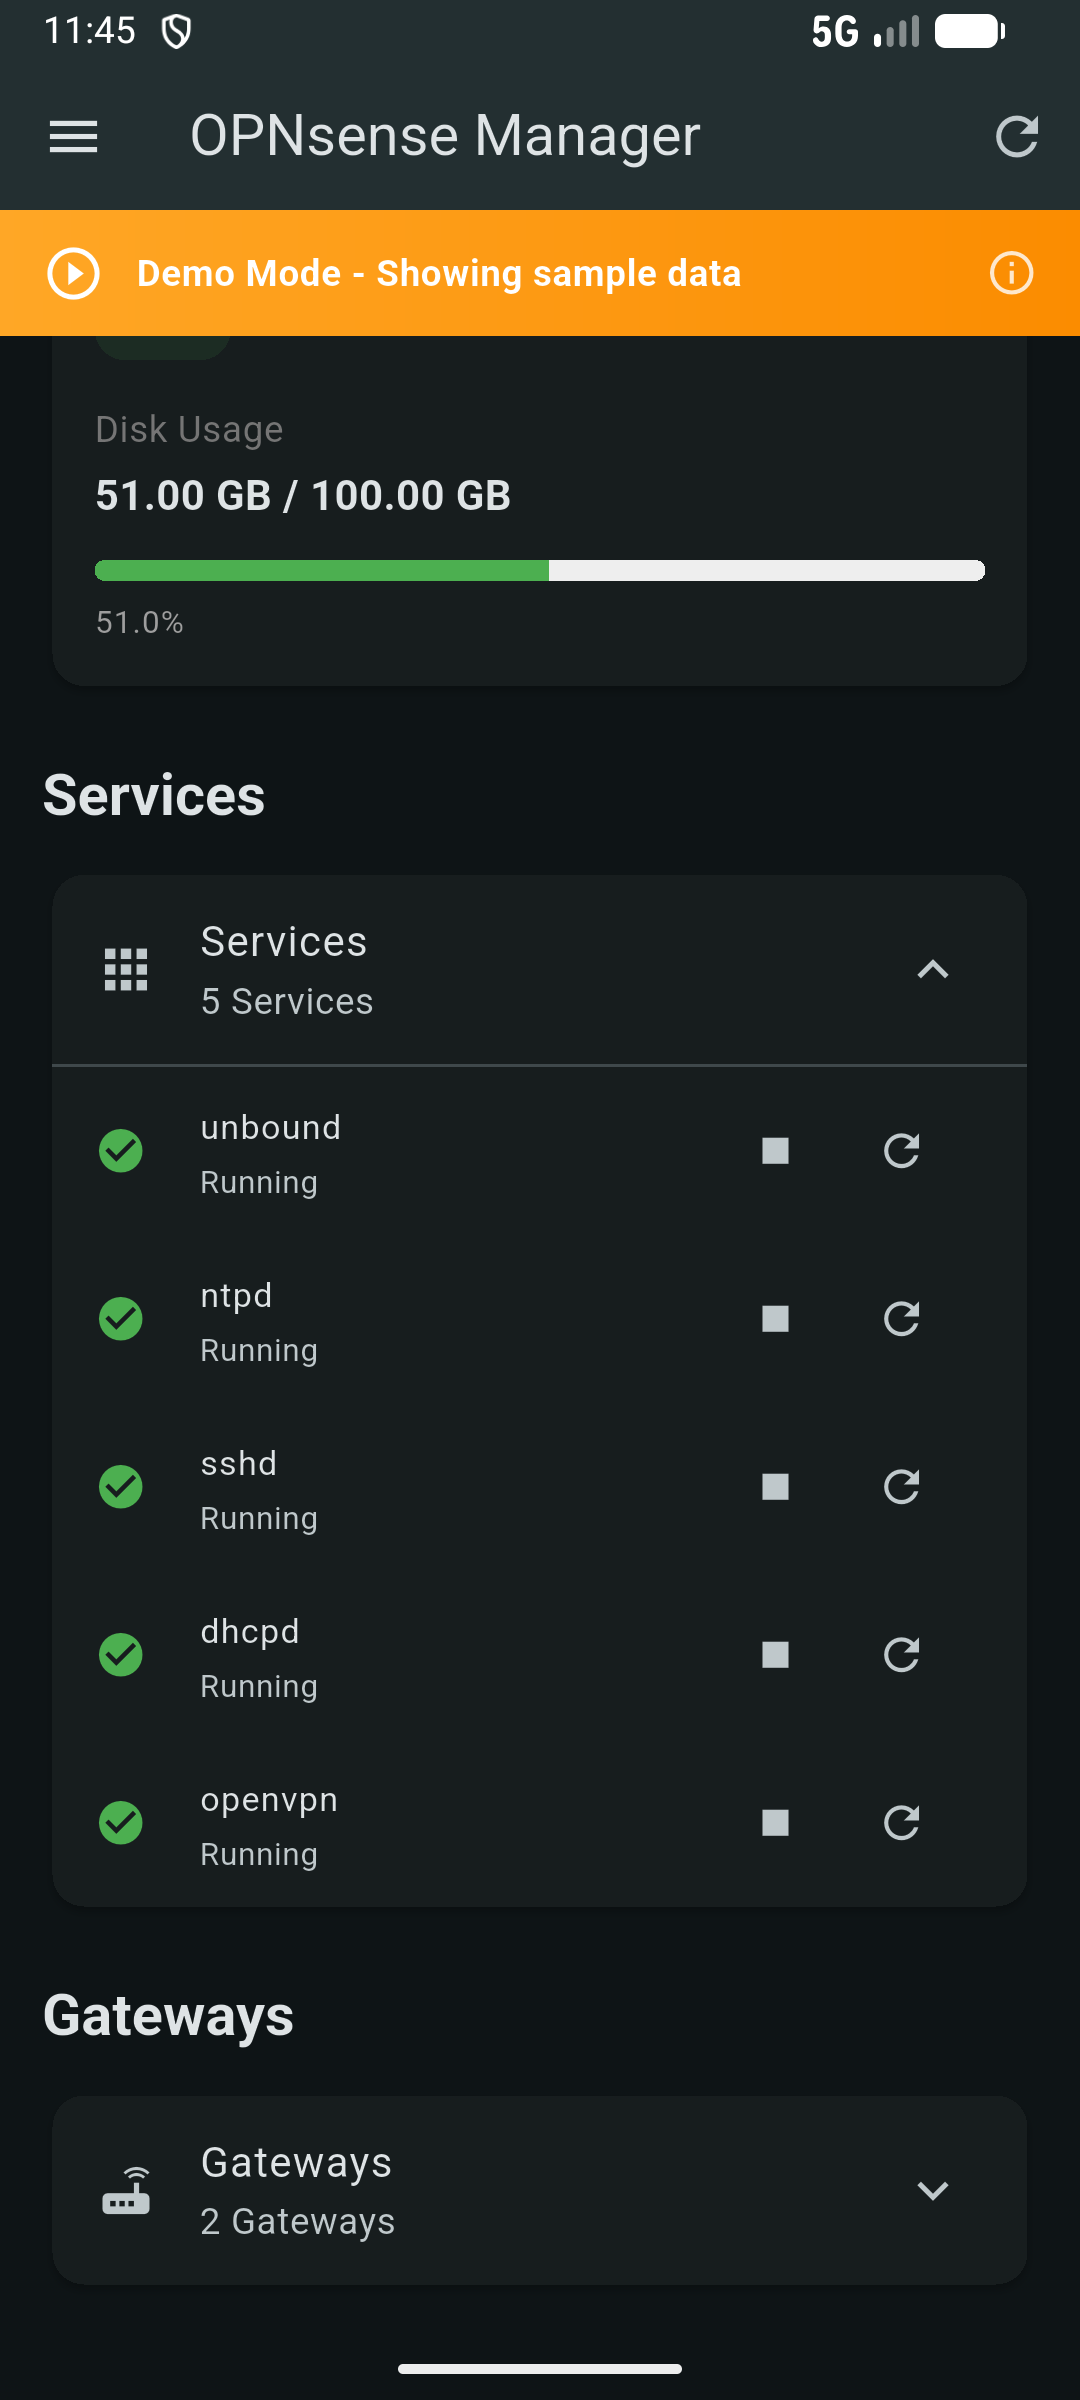Open the 2 Gateways card header
Screen dimensions: 1080x2400
(540, 2190)
